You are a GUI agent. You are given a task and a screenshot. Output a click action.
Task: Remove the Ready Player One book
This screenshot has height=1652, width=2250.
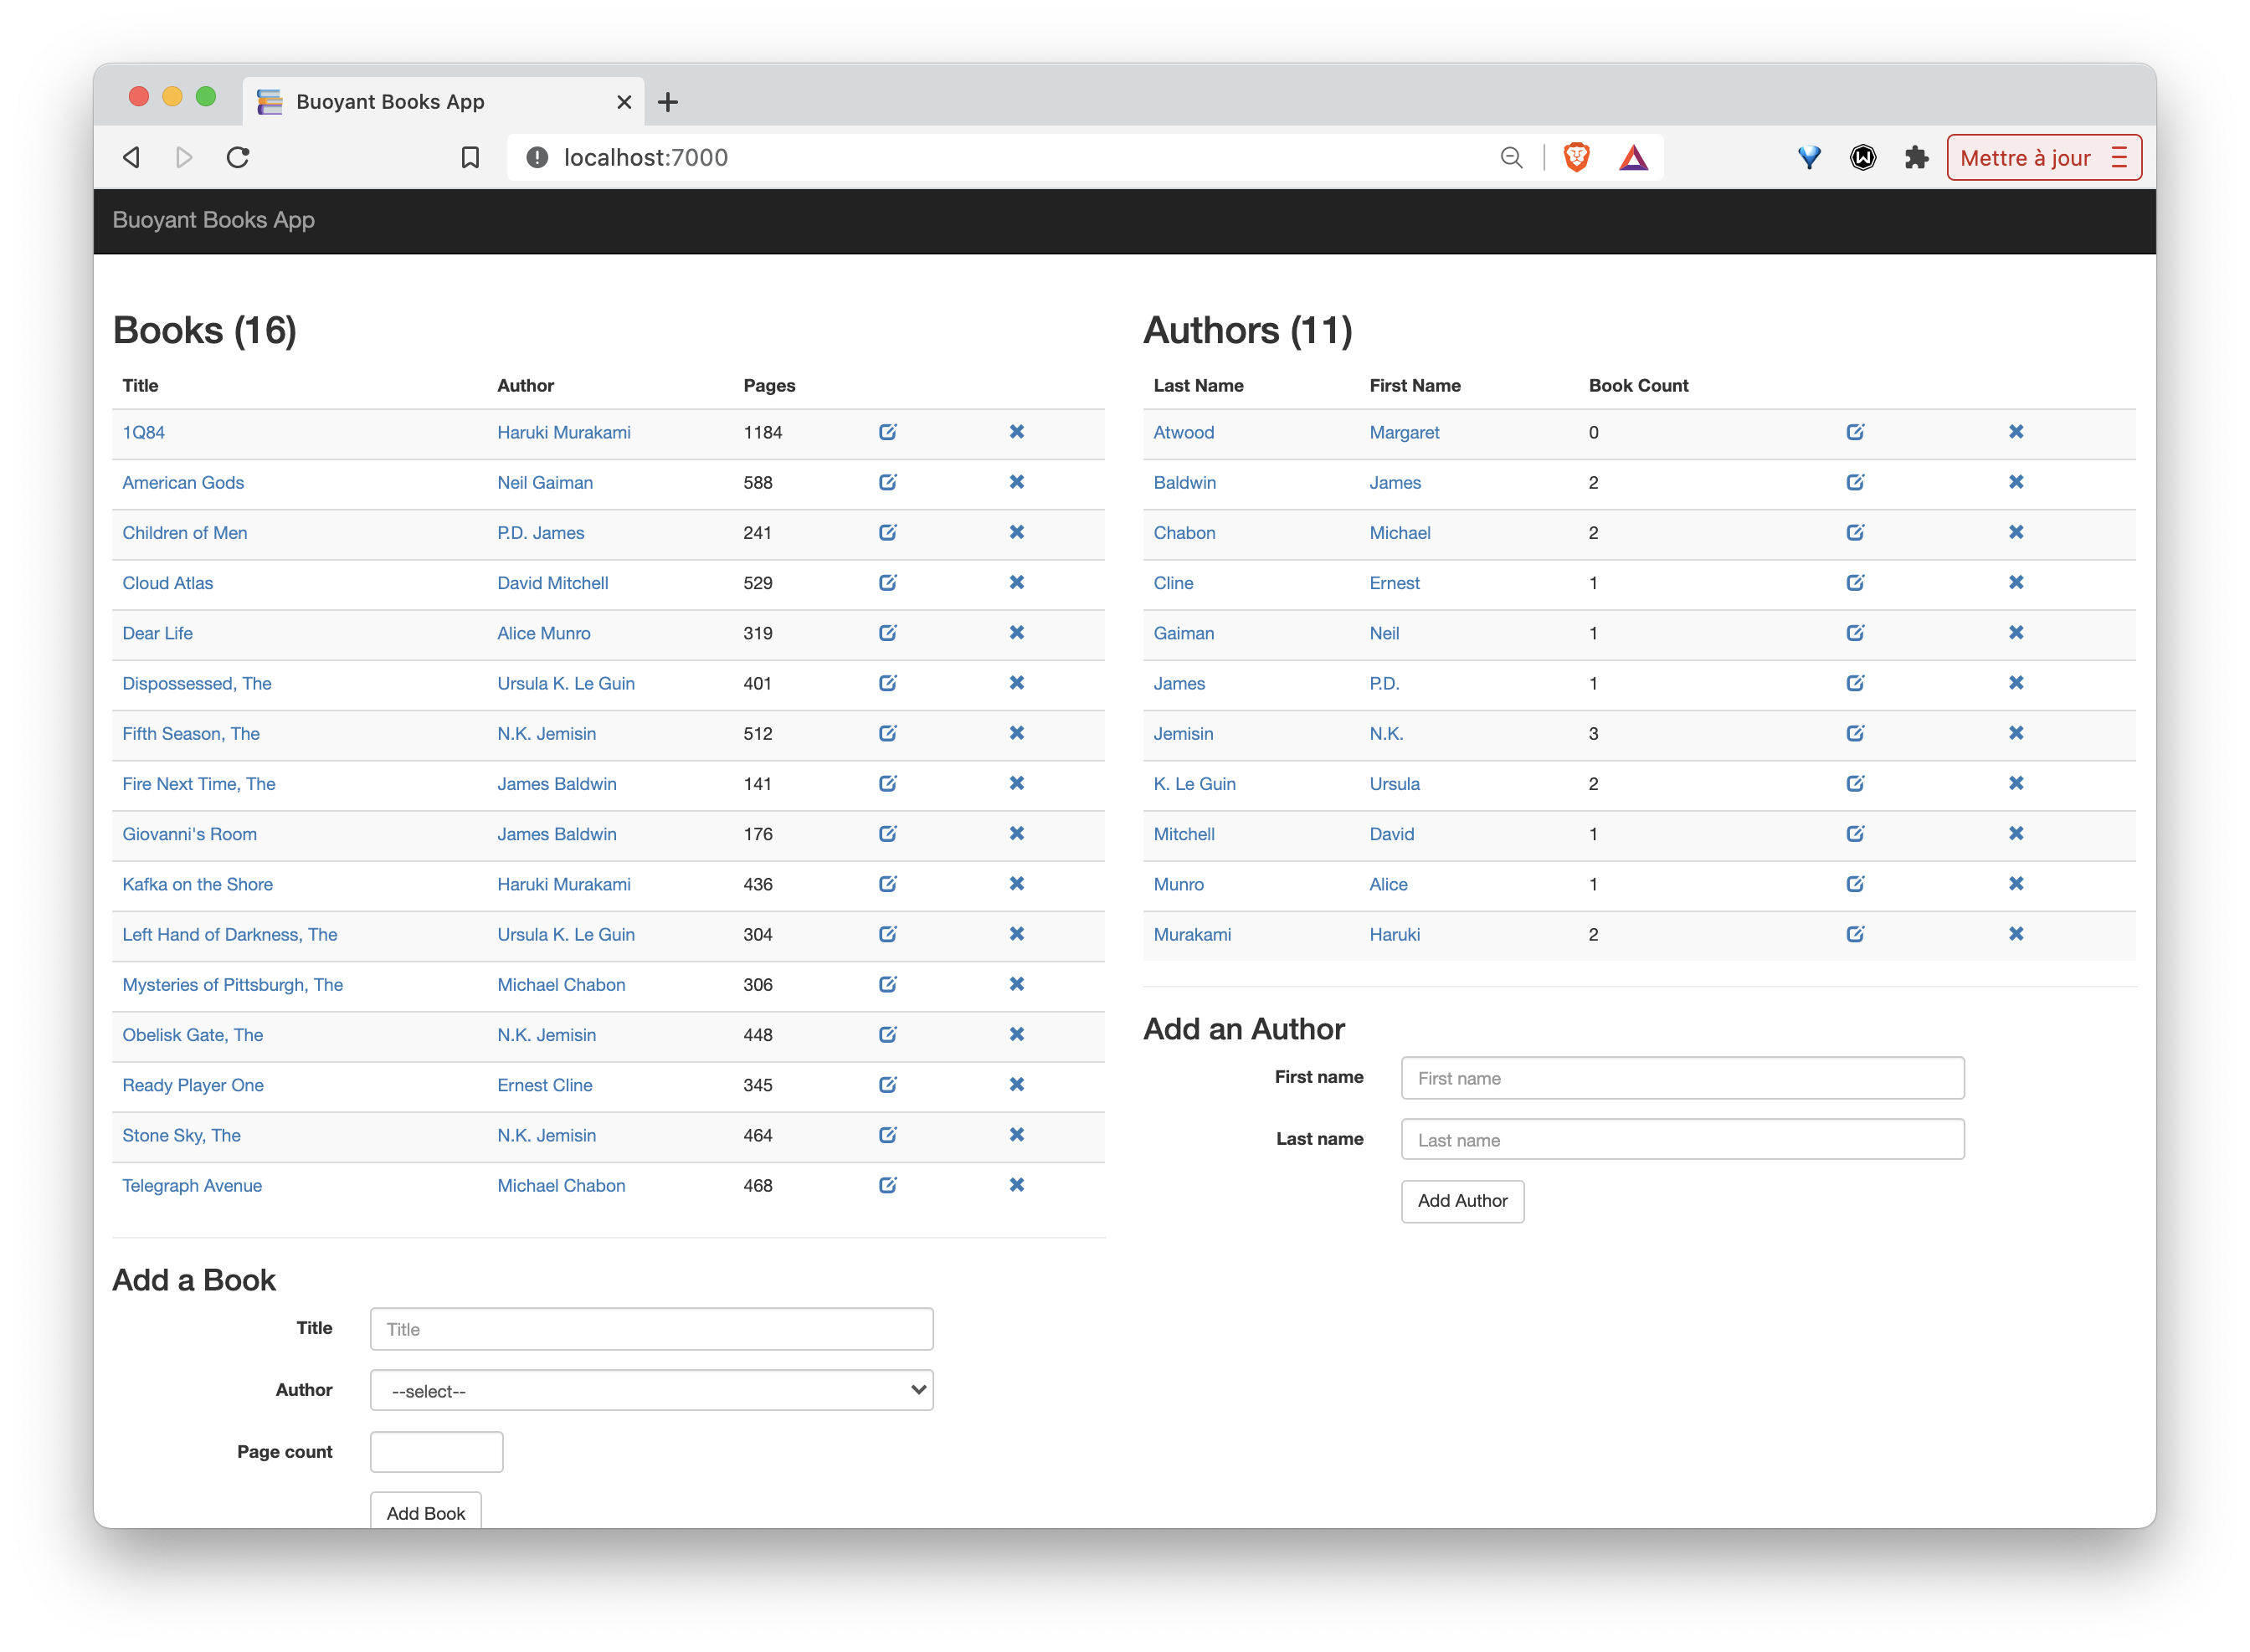click(1016, 1084)
